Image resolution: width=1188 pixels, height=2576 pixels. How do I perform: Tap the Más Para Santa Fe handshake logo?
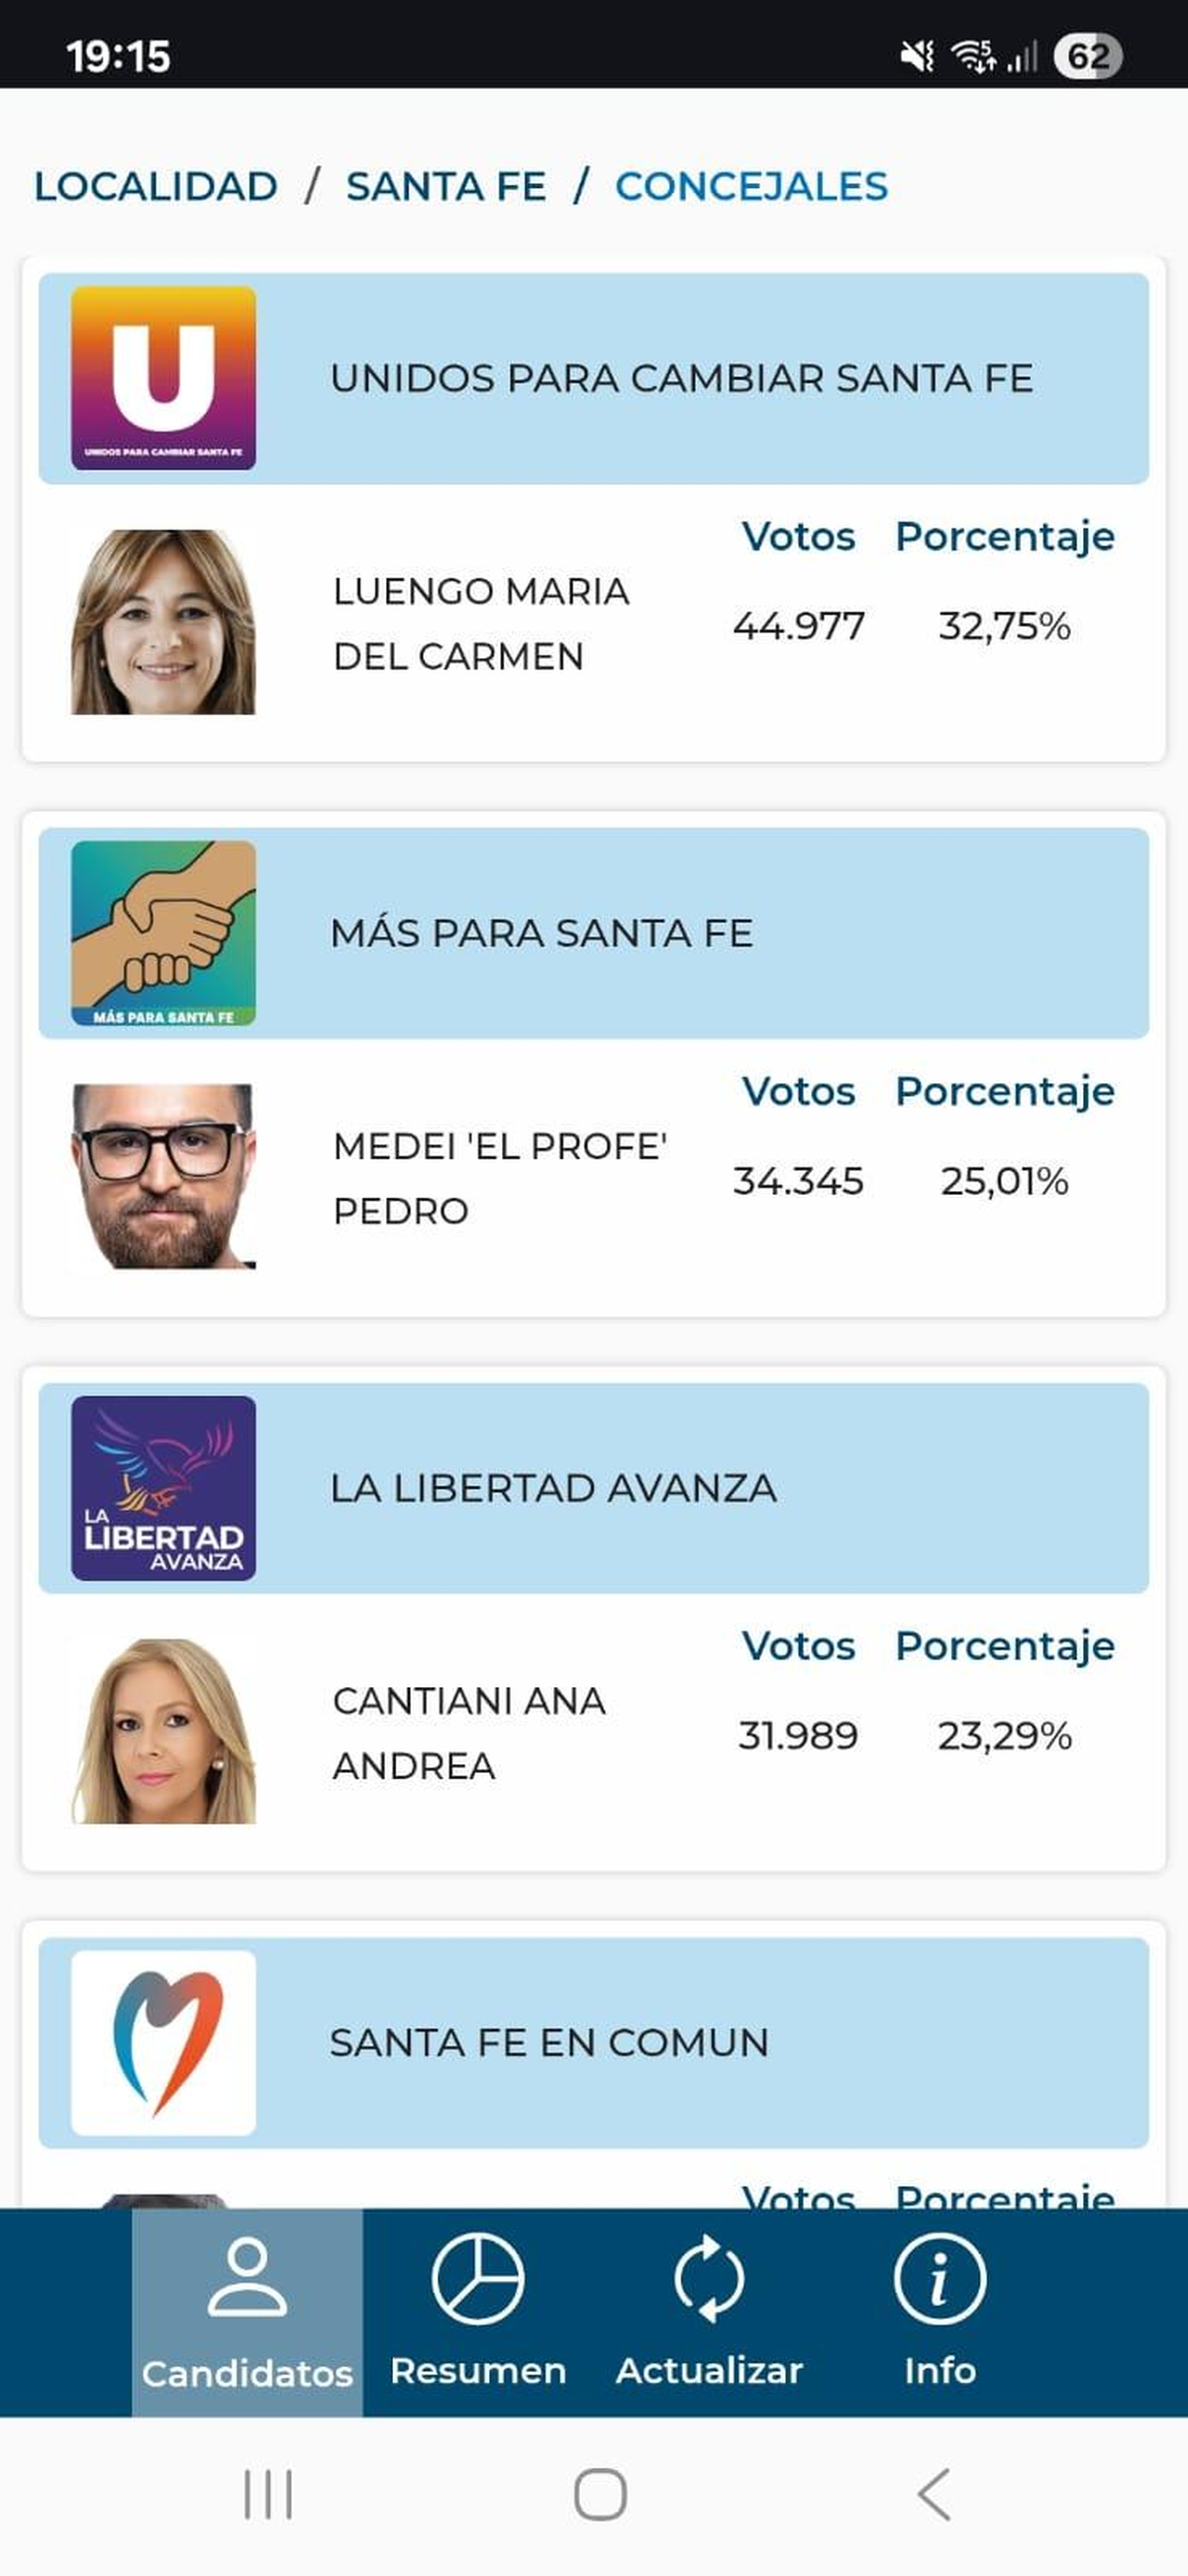tap(163, 933)
